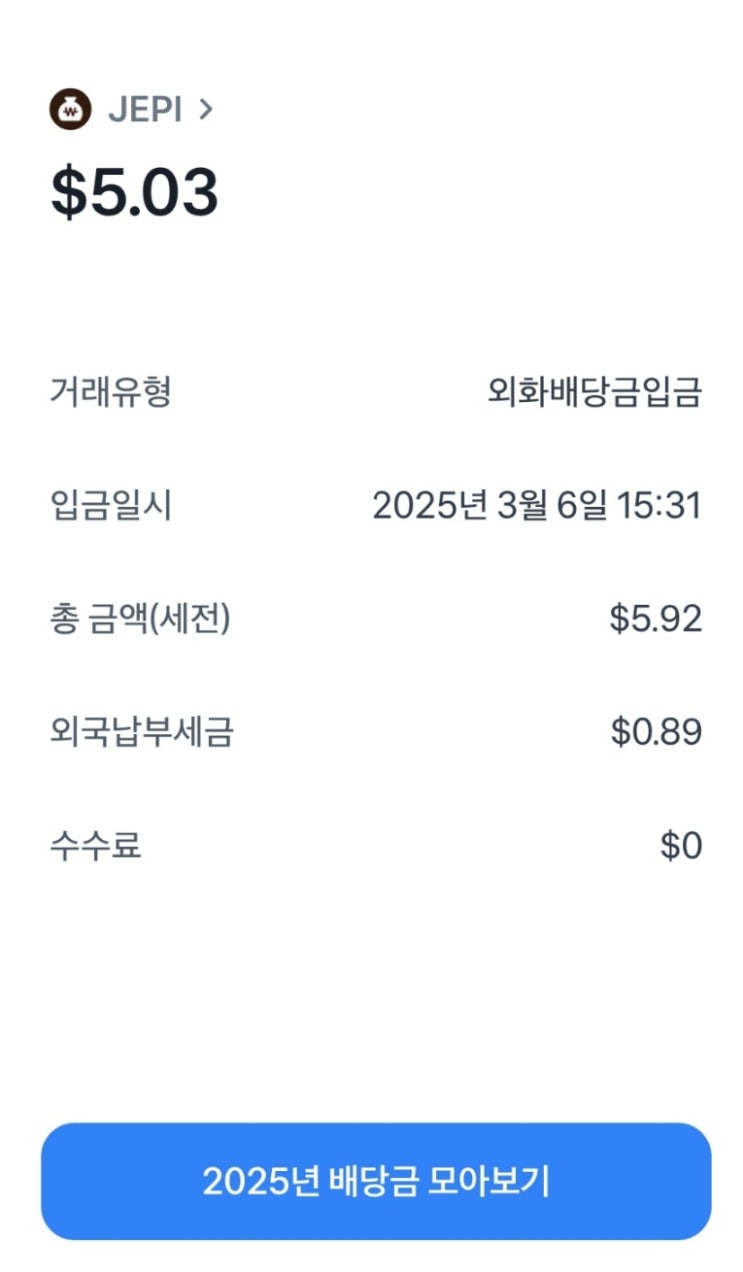Viewport: 743px width, 1272px height.
Task: Tap the $0 fee amount
Action: pyautogui.click(x=681, y=846)
